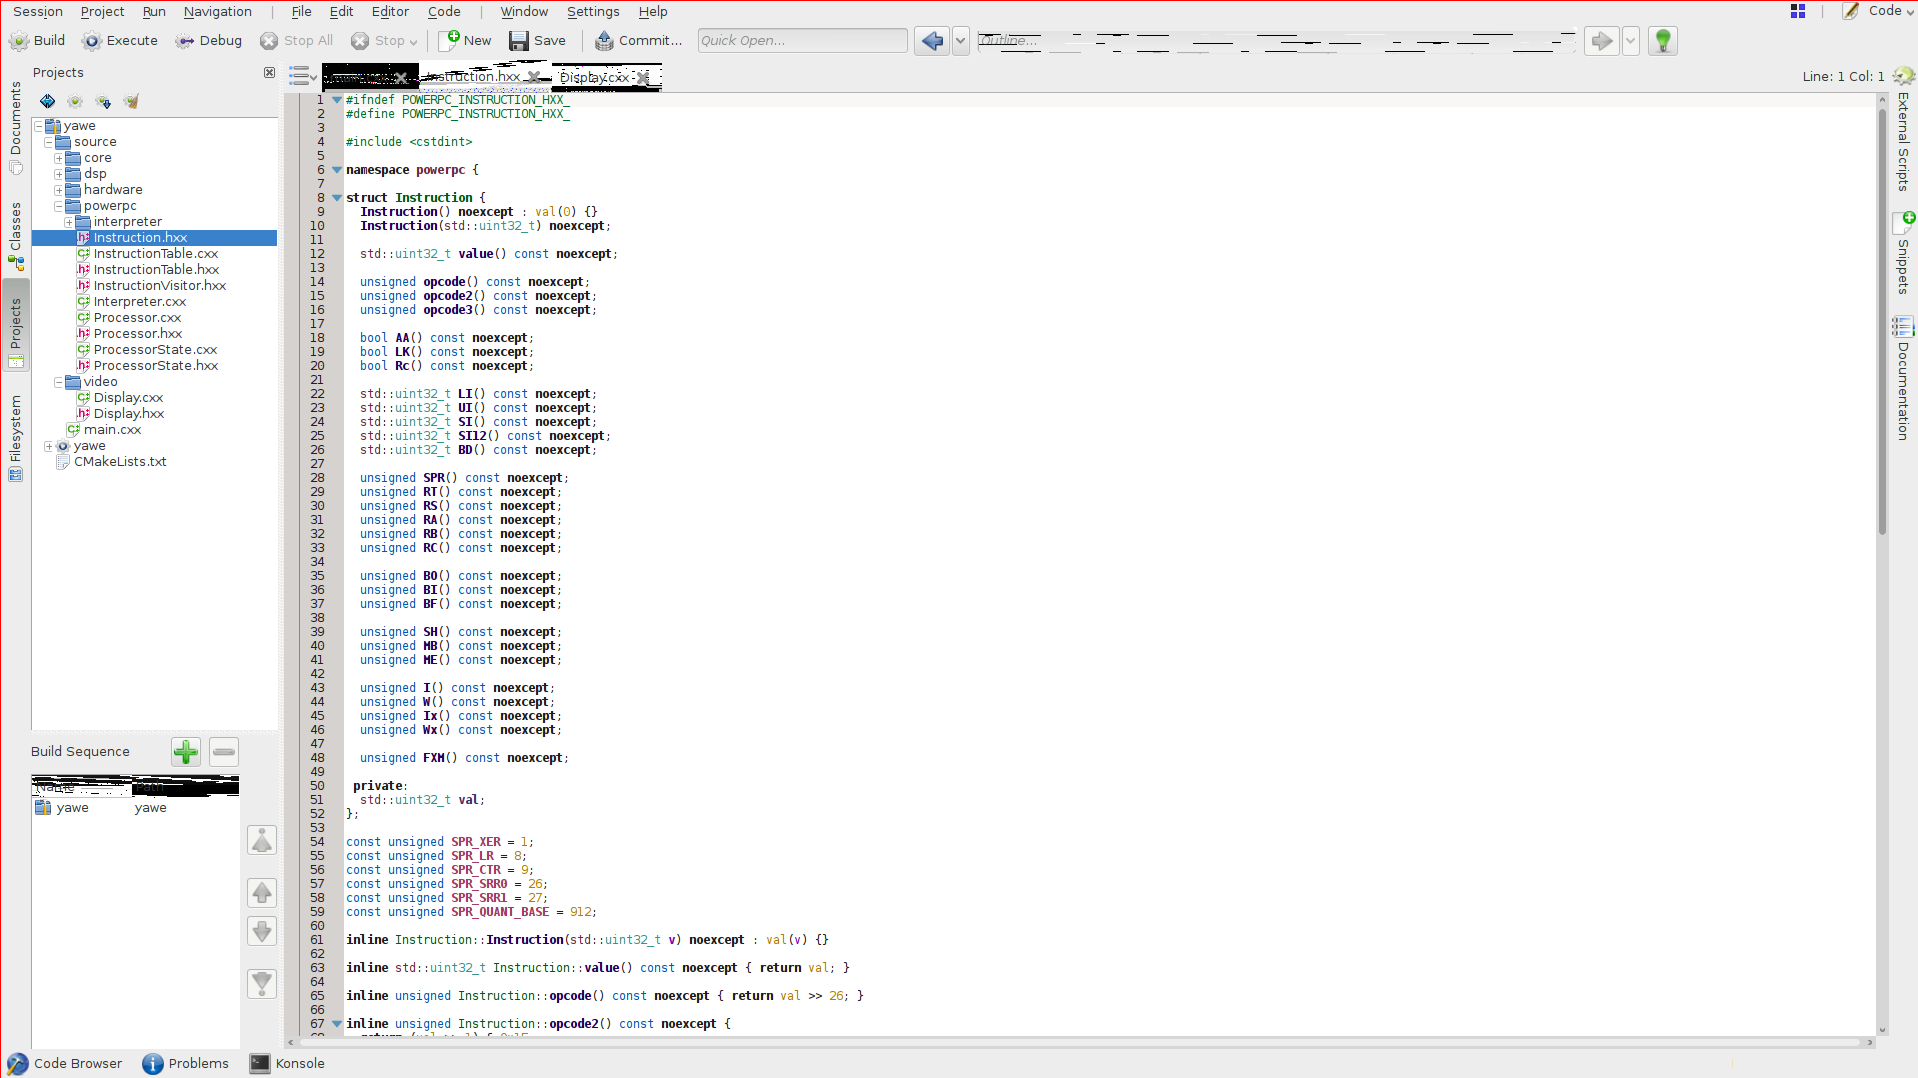This screenshot has width=1918, height=1078.
Task: Click the locate current document icon in Projects
Action: pos(48,101)
